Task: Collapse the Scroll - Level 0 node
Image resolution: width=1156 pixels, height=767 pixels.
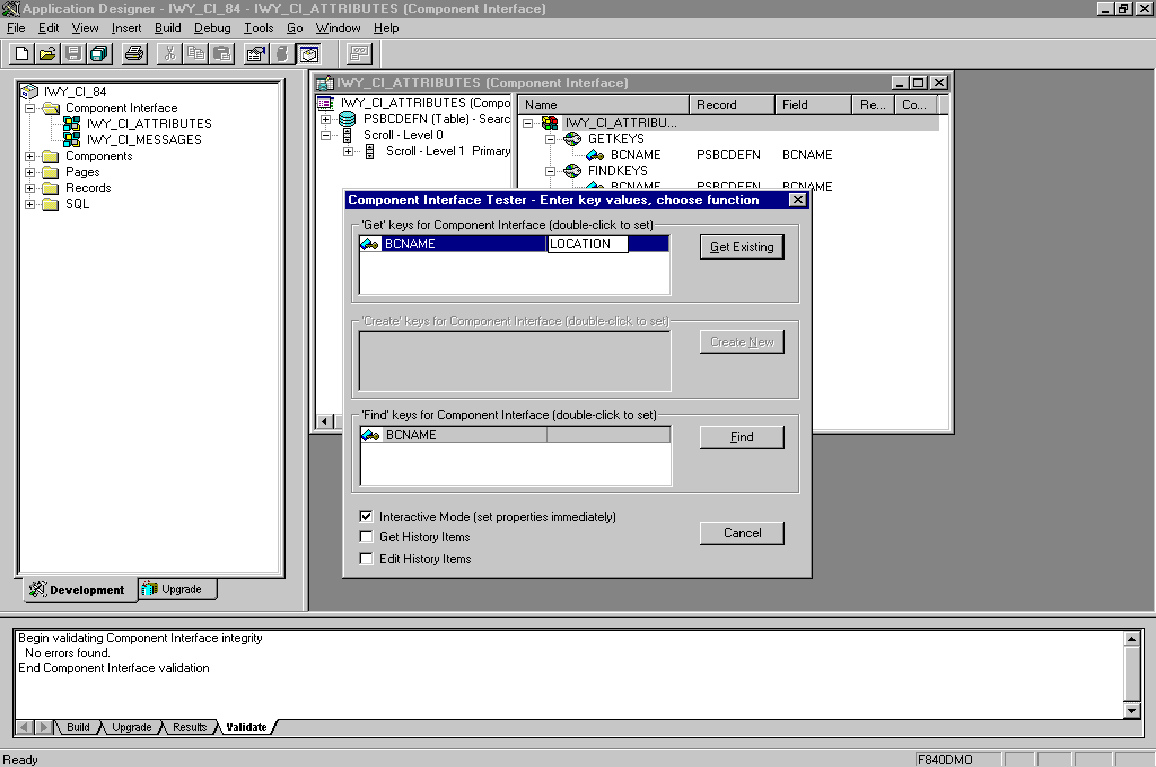Action: 326,135
